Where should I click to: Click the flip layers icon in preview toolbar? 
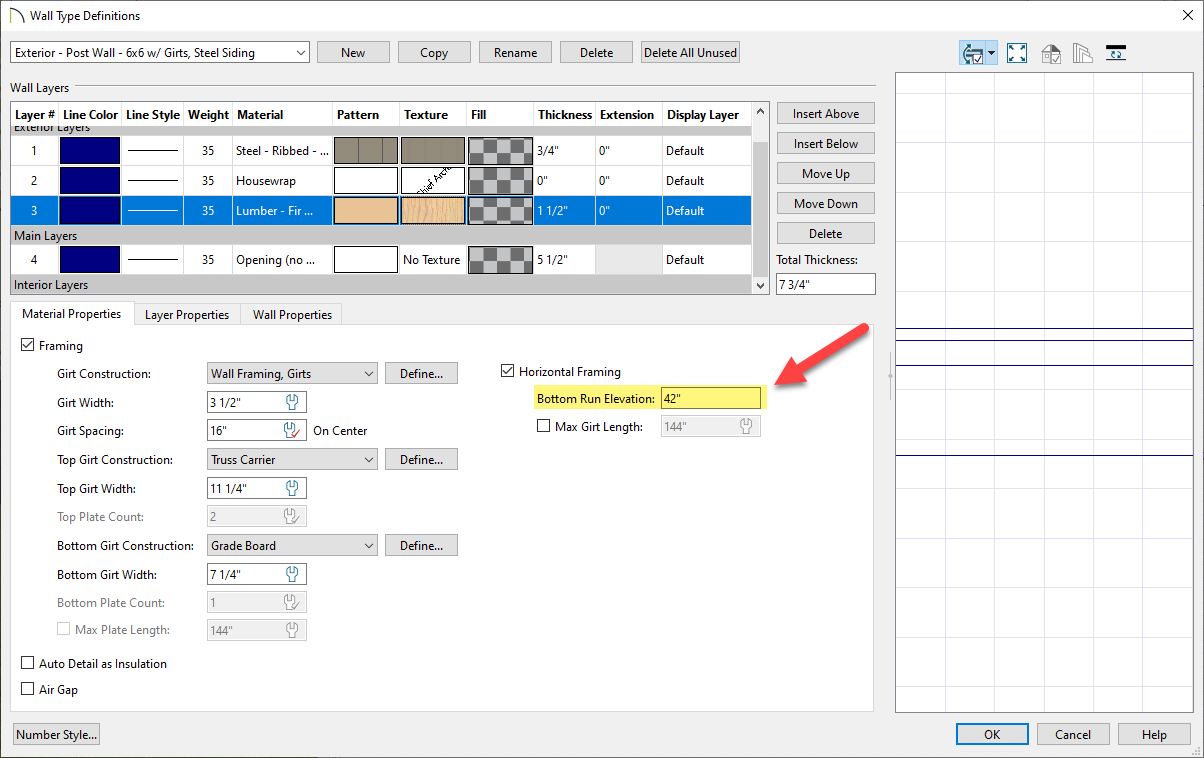[1116, 54]
